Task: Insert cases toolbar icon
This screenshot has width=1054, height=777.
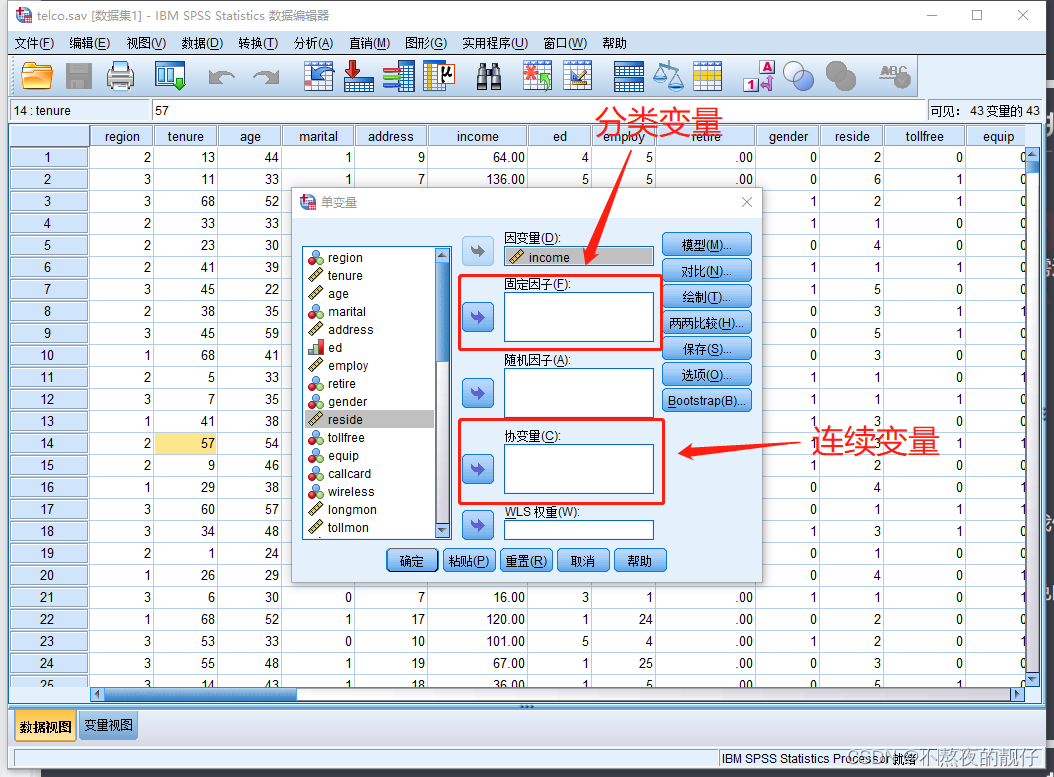Action: click(x=538, y=76)
